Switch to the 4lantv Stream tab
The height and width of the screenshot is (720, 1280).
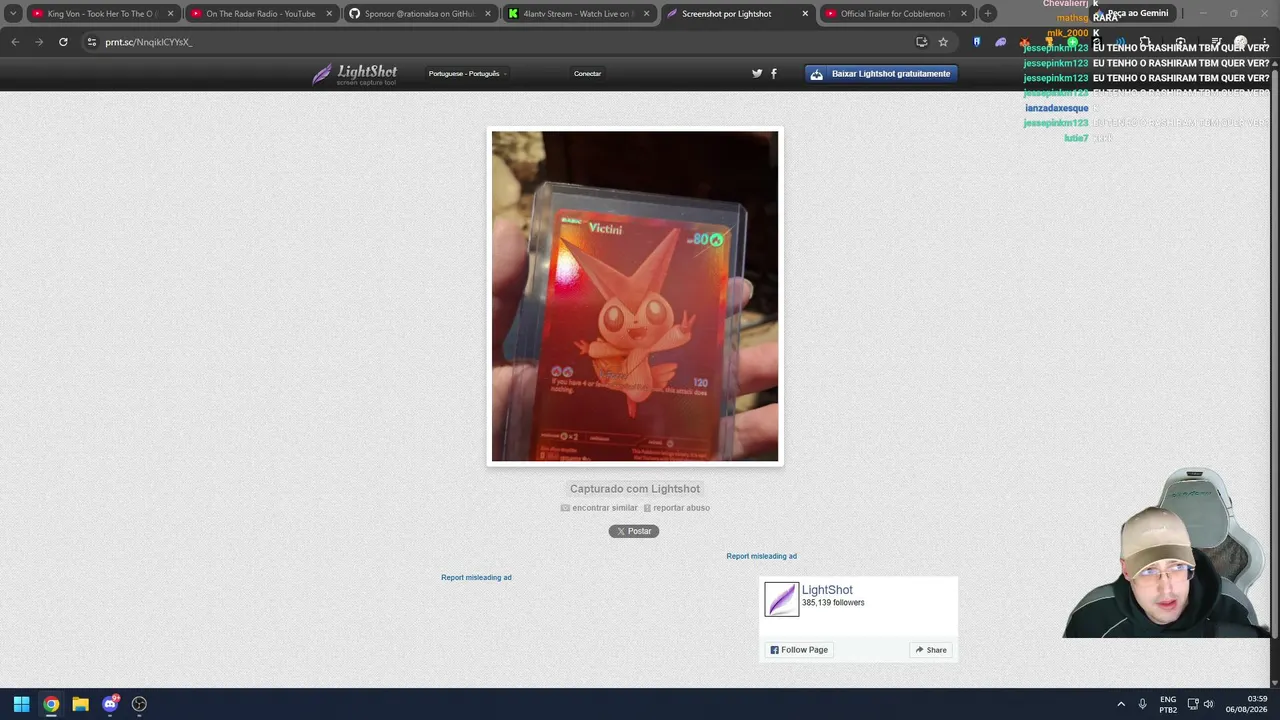tap(579, 14)
